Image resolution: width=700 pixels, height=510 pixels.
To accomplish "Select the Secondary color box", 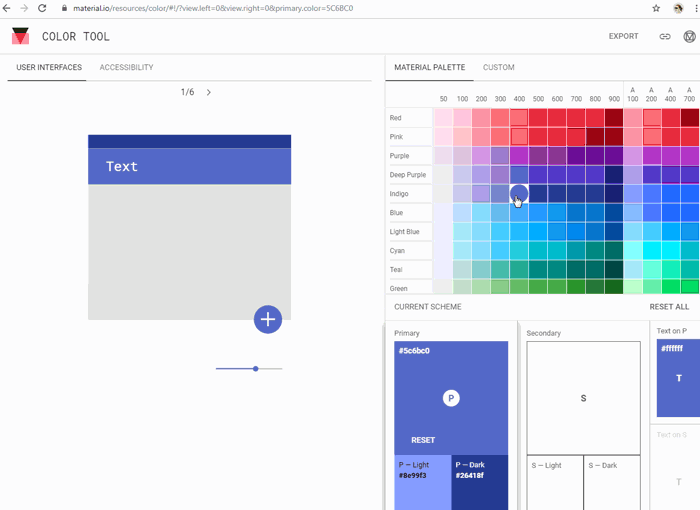I will [x=583, y=398].
